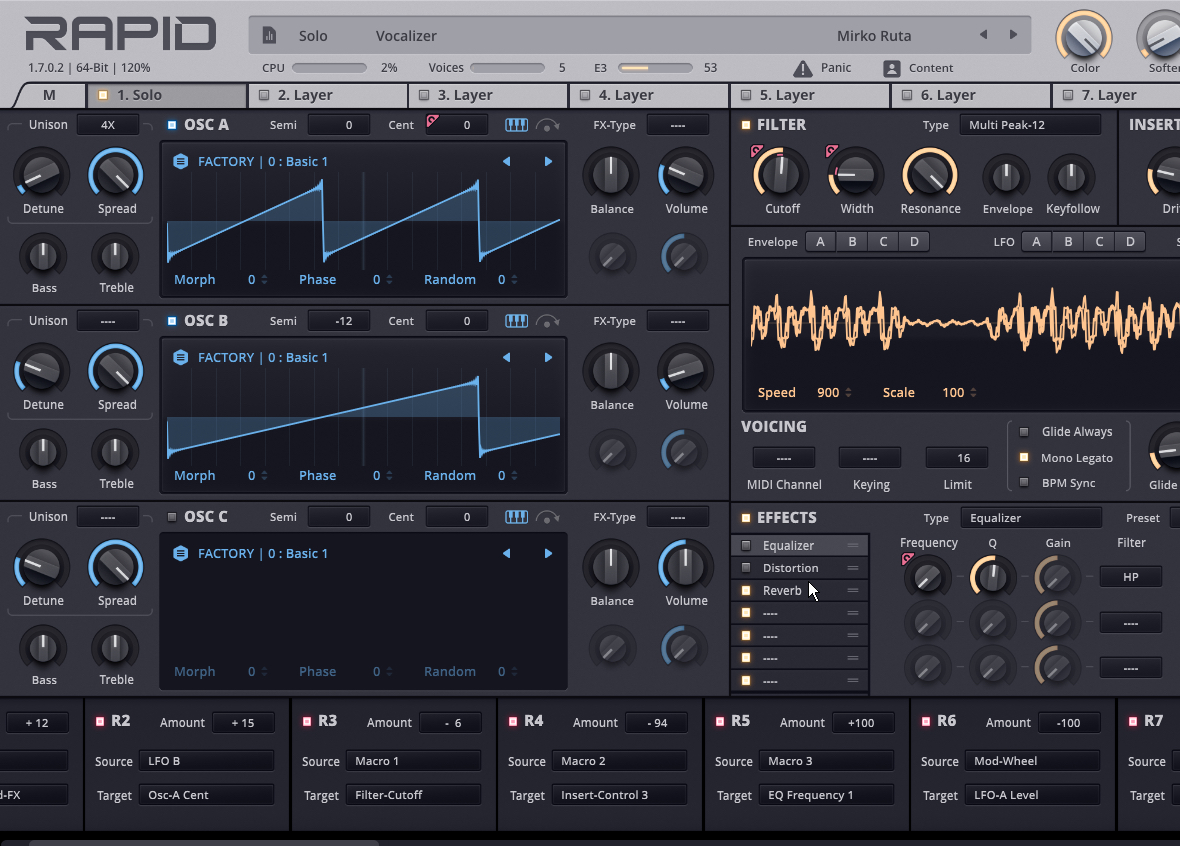
Task: Click the preset browser icon beside Solo
Action: 269,35
